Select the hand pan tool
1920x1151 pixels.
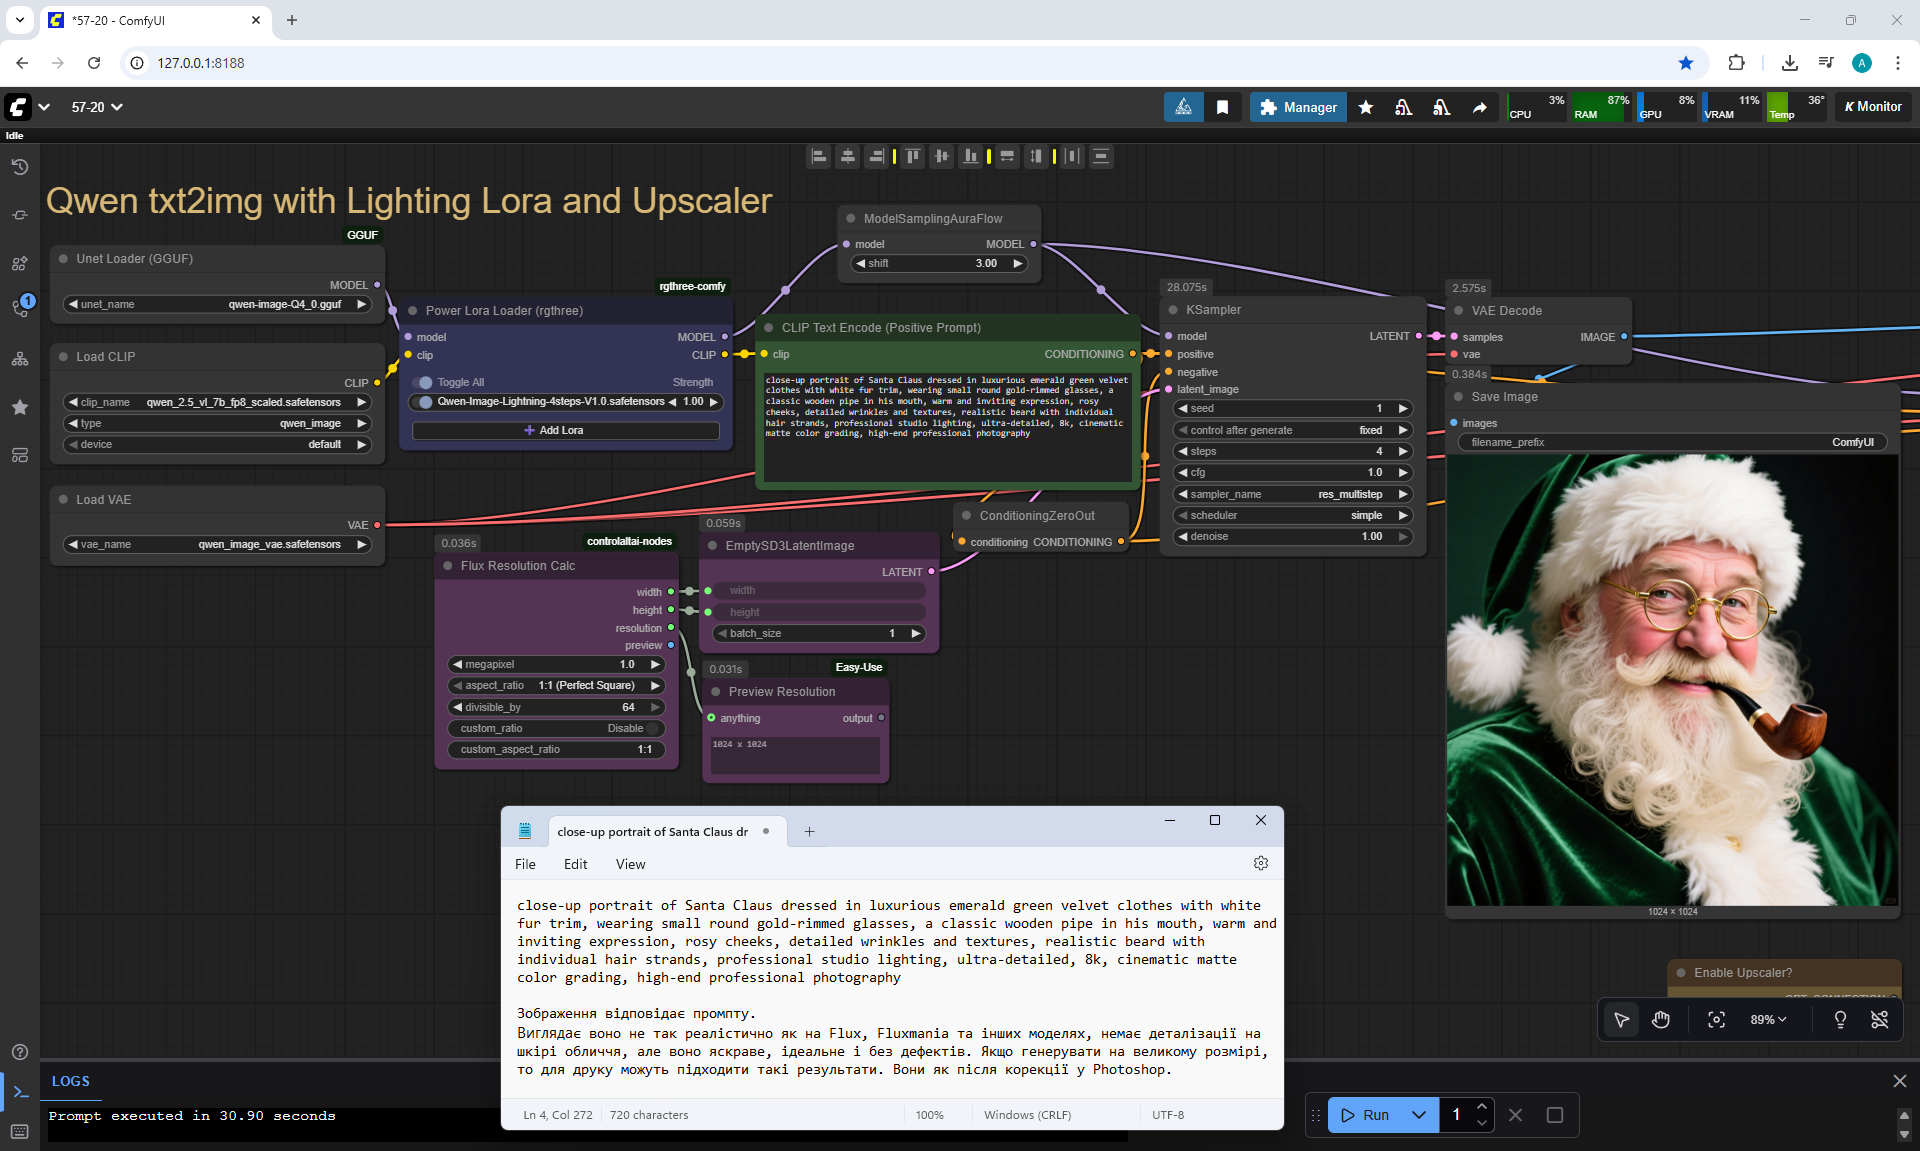(1661, 1019)
